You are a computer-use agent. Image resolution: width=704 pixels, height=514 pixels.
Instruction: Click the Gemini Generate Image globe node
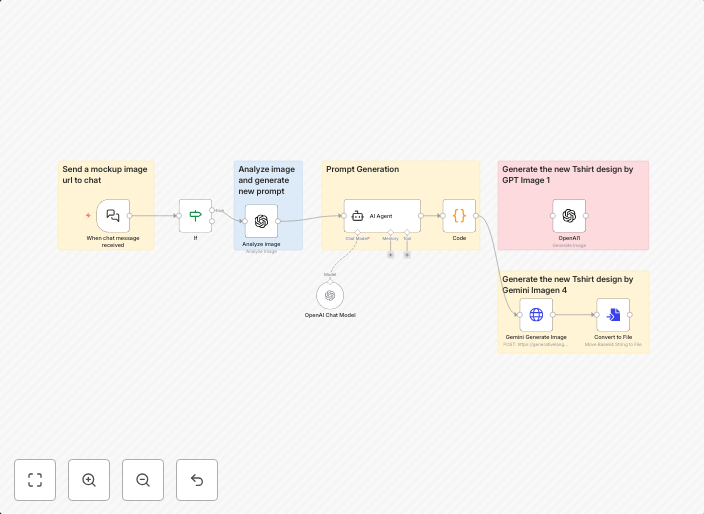536,315
